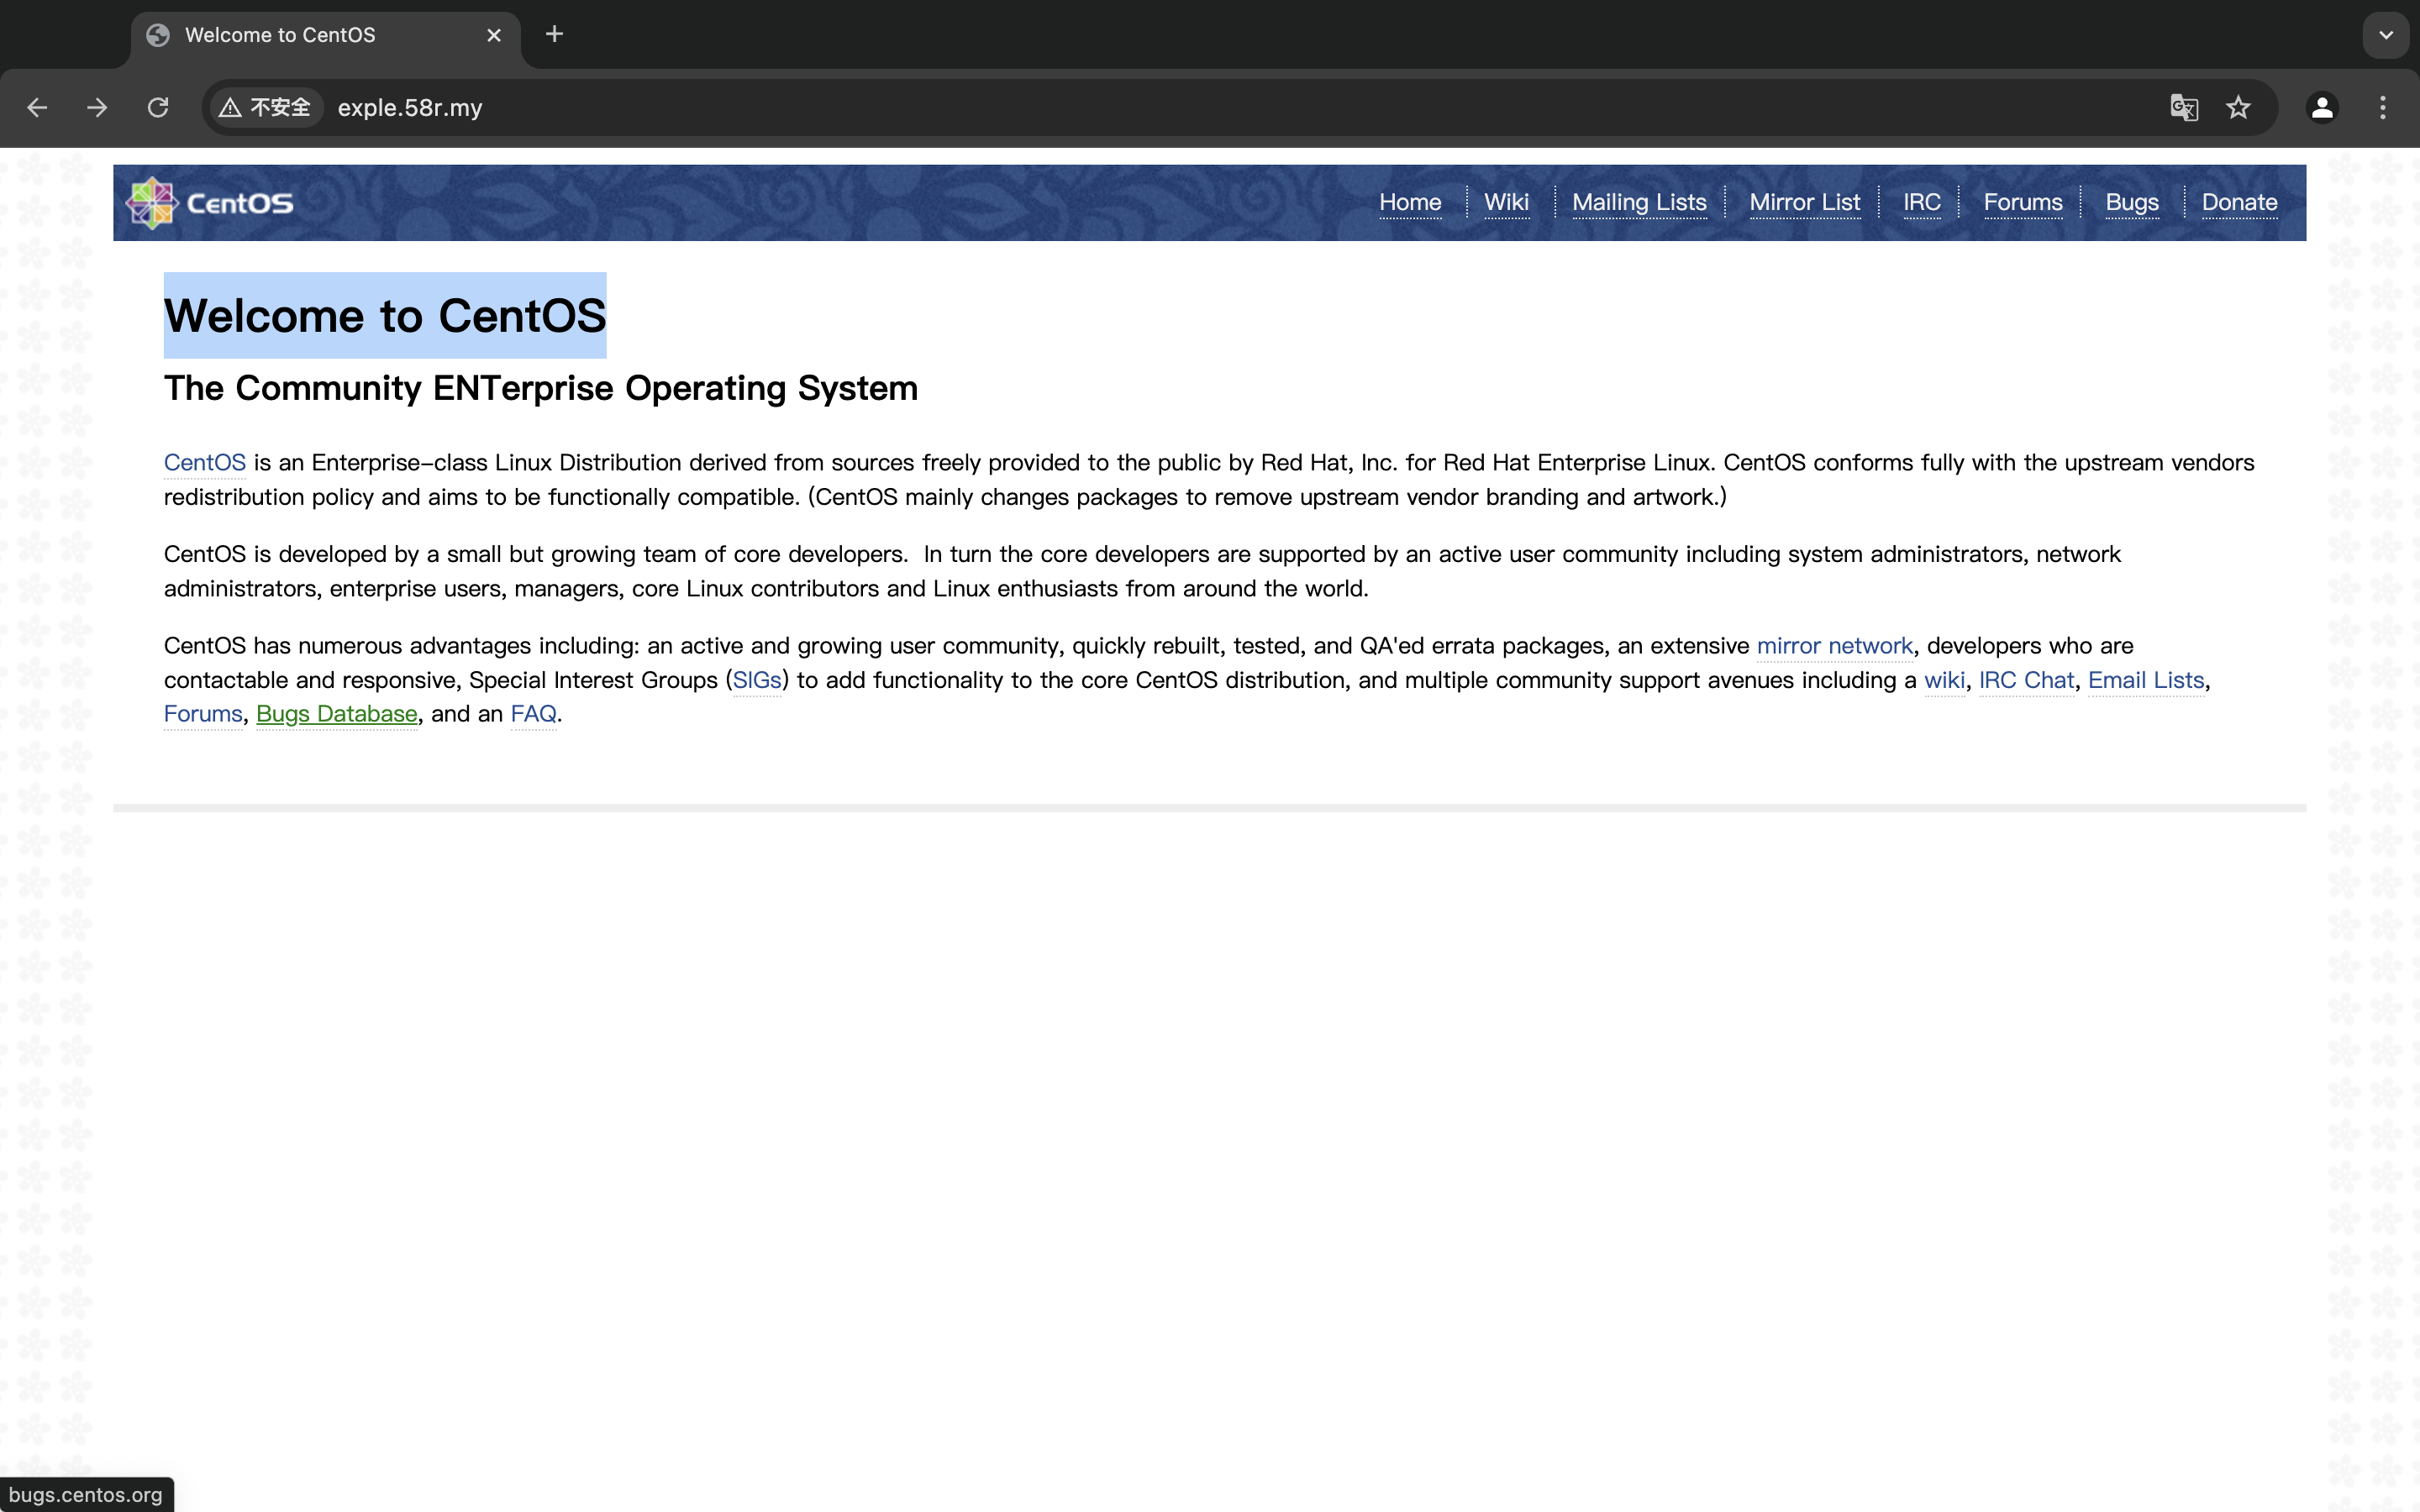Click the Community ENTerprise Operating System subheading
2420x1512 pixels.
[541, 388]
